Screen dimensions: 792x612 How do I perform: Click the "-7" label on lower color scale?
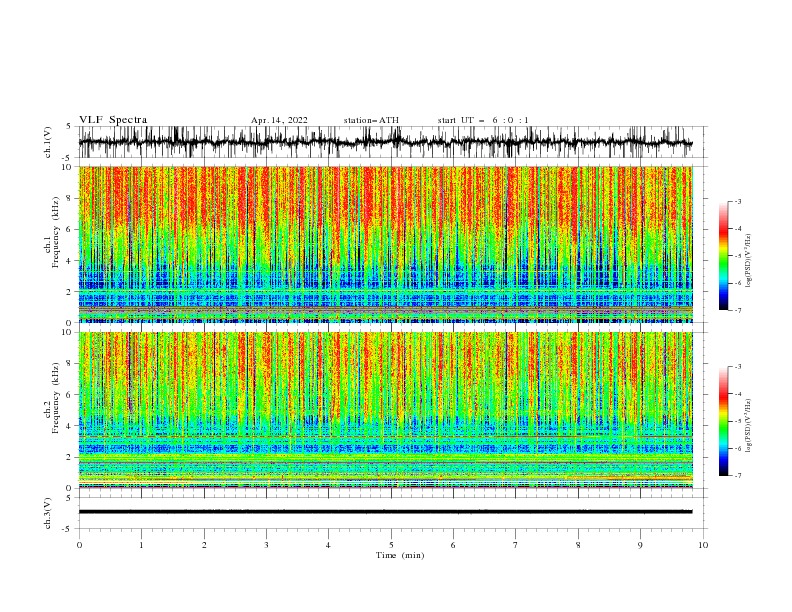[738, 475]
